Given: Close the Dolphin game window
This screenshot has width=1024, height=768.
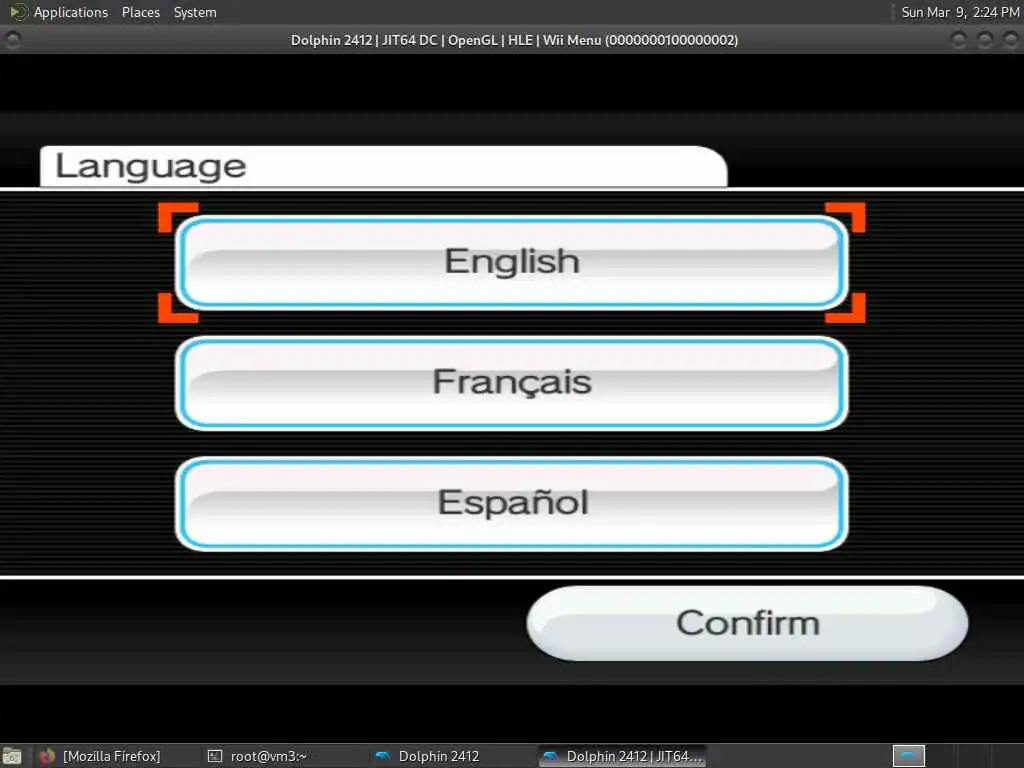Looking at the screenshot, I should 1010,40.
